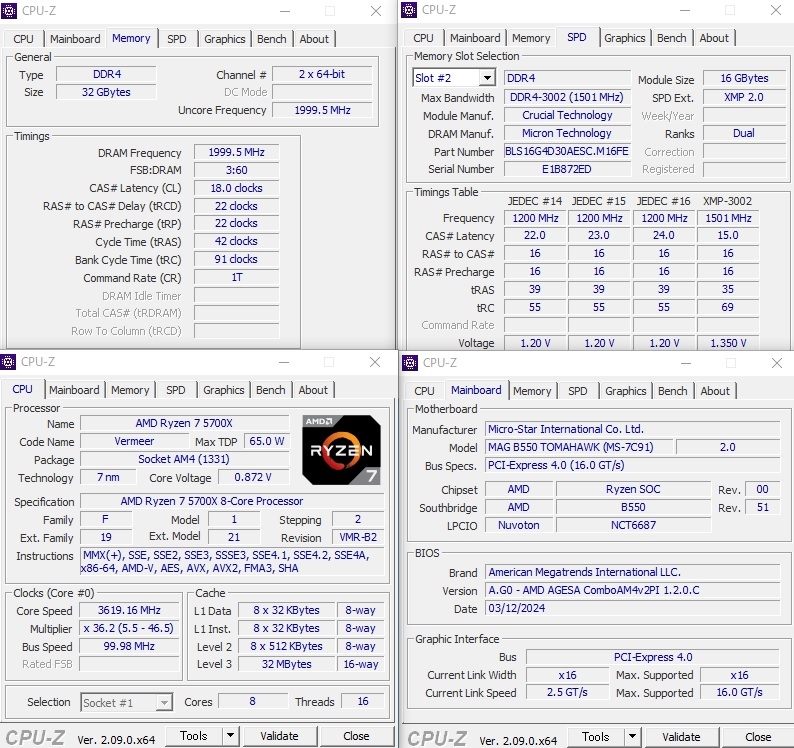Switch to CPU tab in Memory window
The width and height of the screenshot is (794, 748).
23,39
